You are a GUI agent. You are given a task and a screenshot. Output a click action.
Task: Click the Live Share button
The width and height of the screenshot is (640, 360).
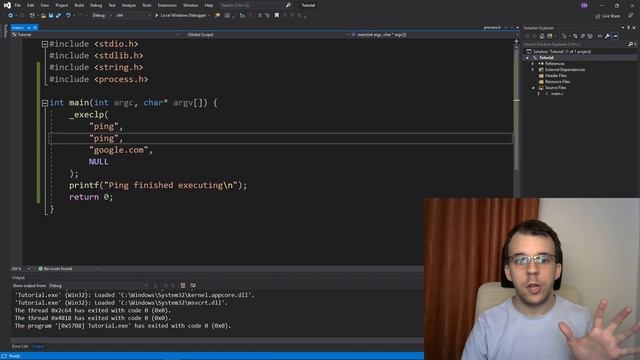pos(607,16)
